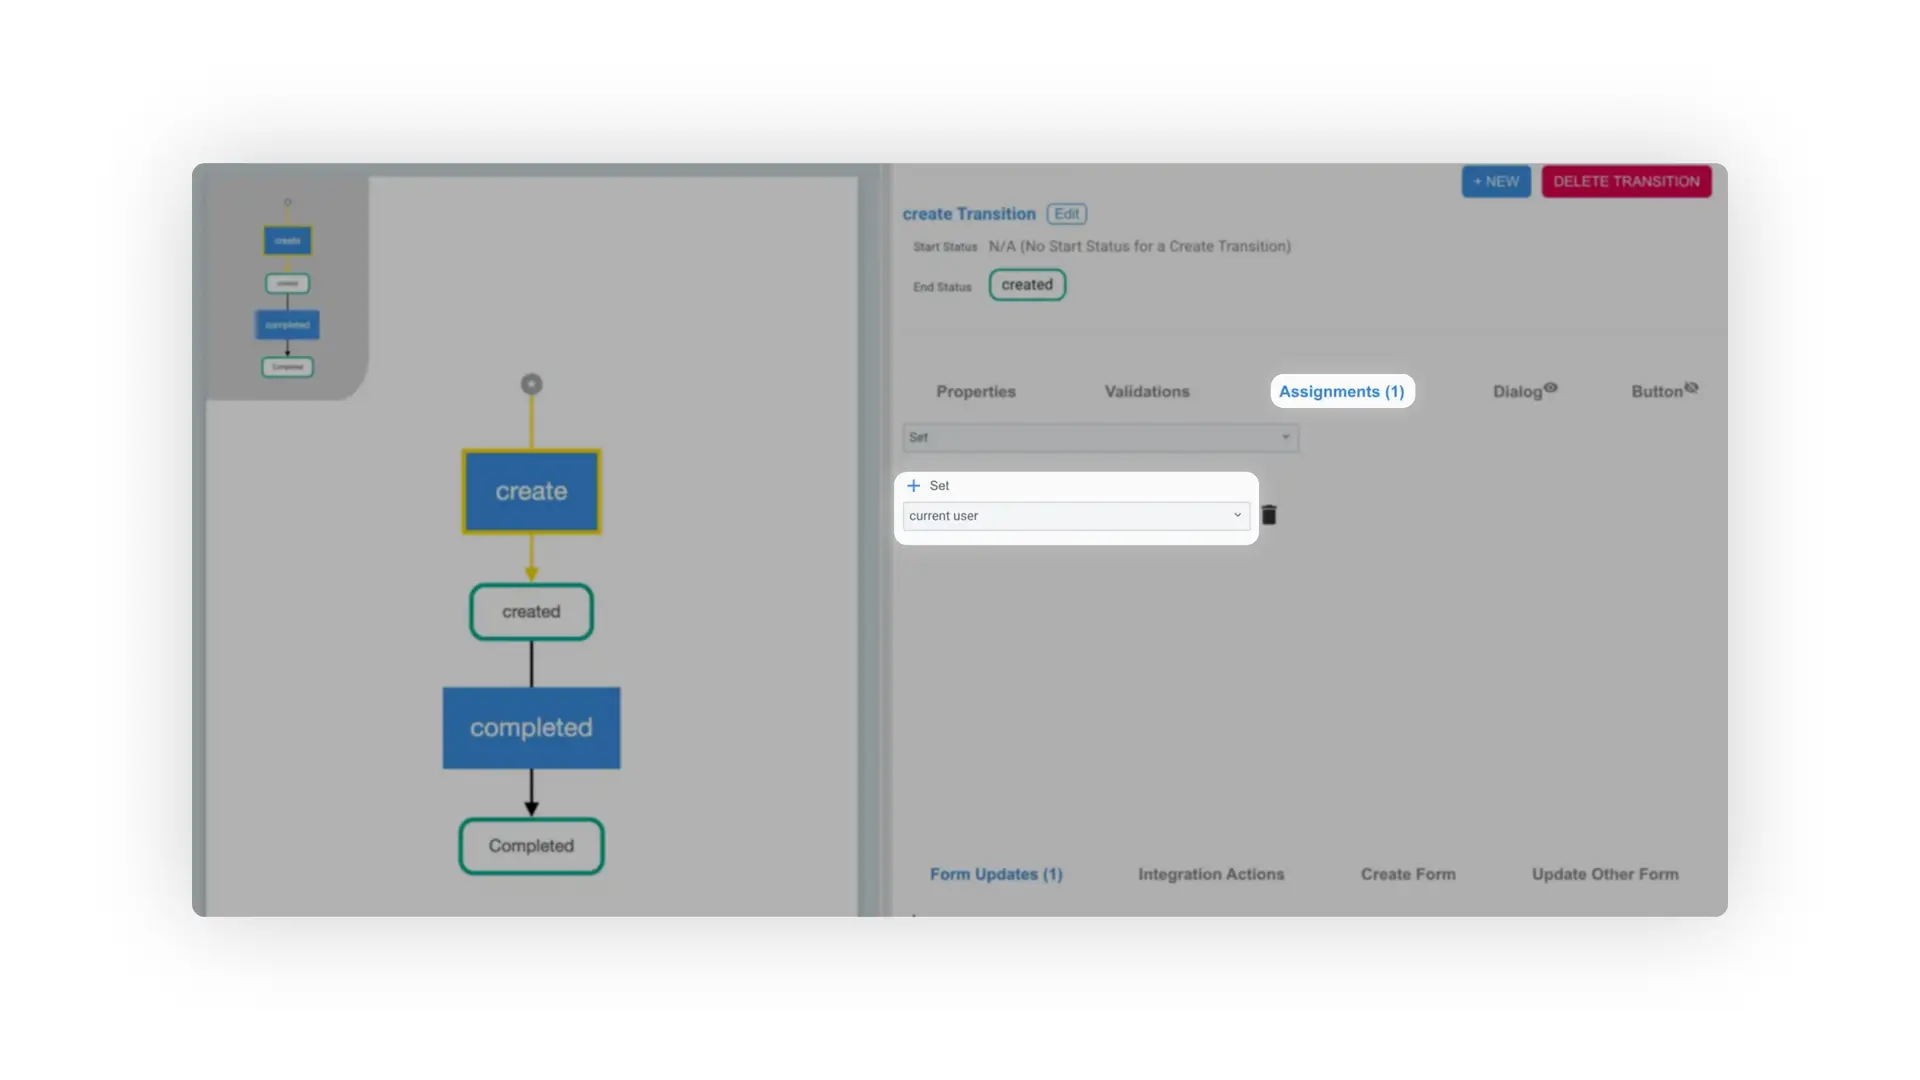Switch to the Properties tab

point(975,391)
